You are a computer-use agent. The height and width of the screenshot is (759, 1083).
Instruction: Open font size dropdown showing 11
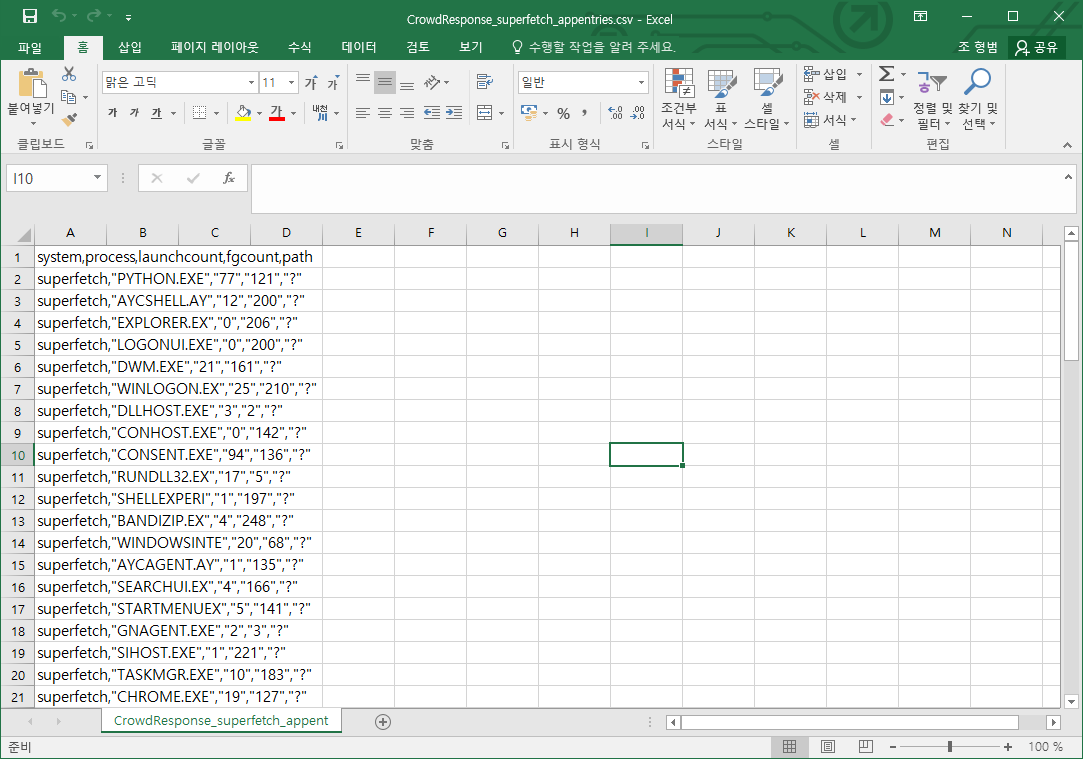[x=291, y=83]
